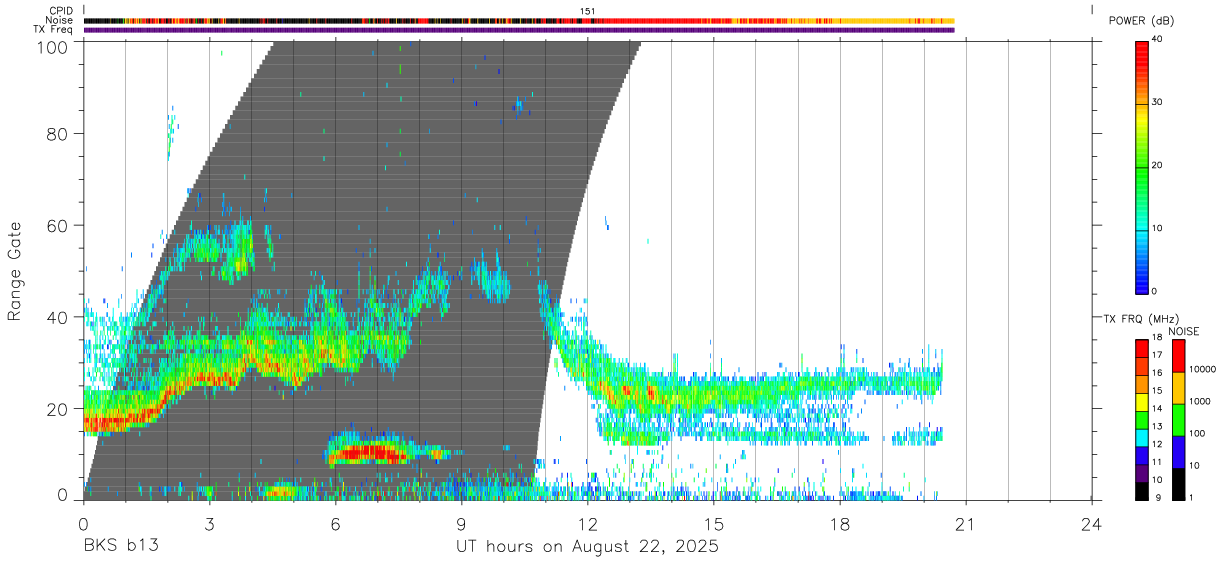Click the Noise row label above the plot
Screen dimensions: 1228x567
(59, 20)
